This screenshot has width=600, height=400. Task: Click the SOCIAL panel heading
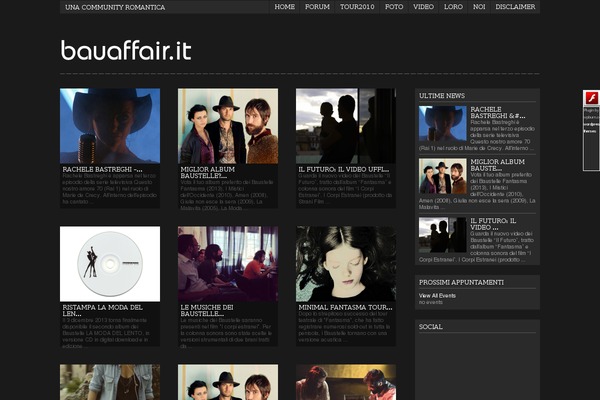pos(430,327)
